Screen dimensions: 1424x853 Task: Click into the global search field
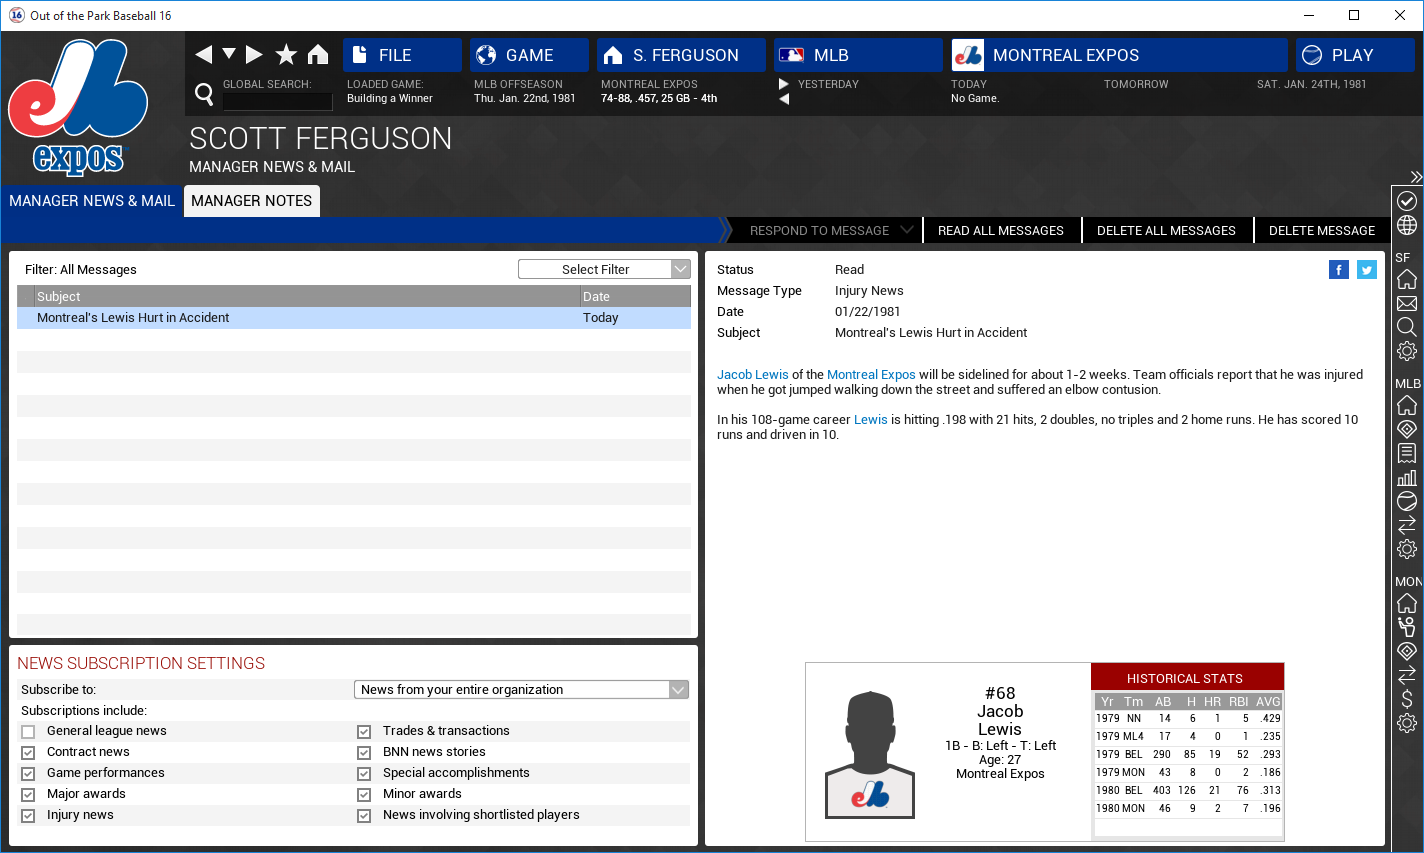click(x=277, y=101)
